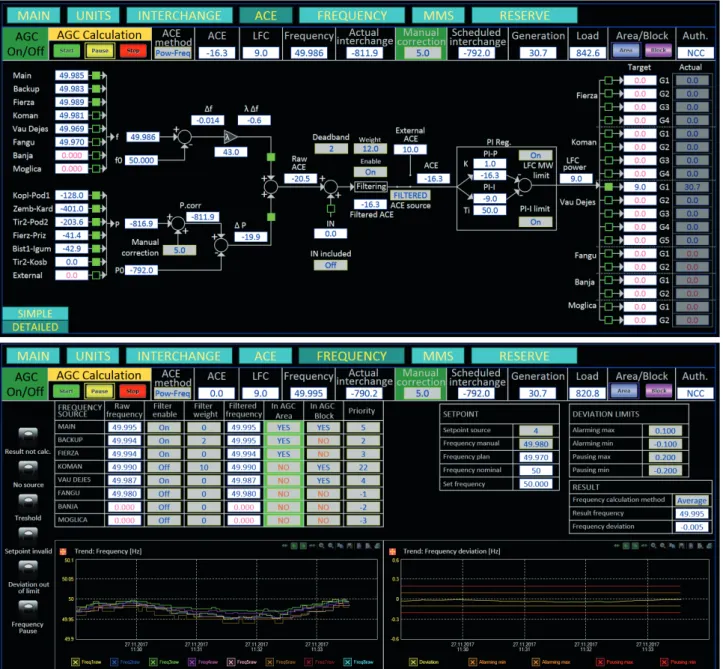Open the UNITS tab on the ACE screen

click(x=93, y=16)
